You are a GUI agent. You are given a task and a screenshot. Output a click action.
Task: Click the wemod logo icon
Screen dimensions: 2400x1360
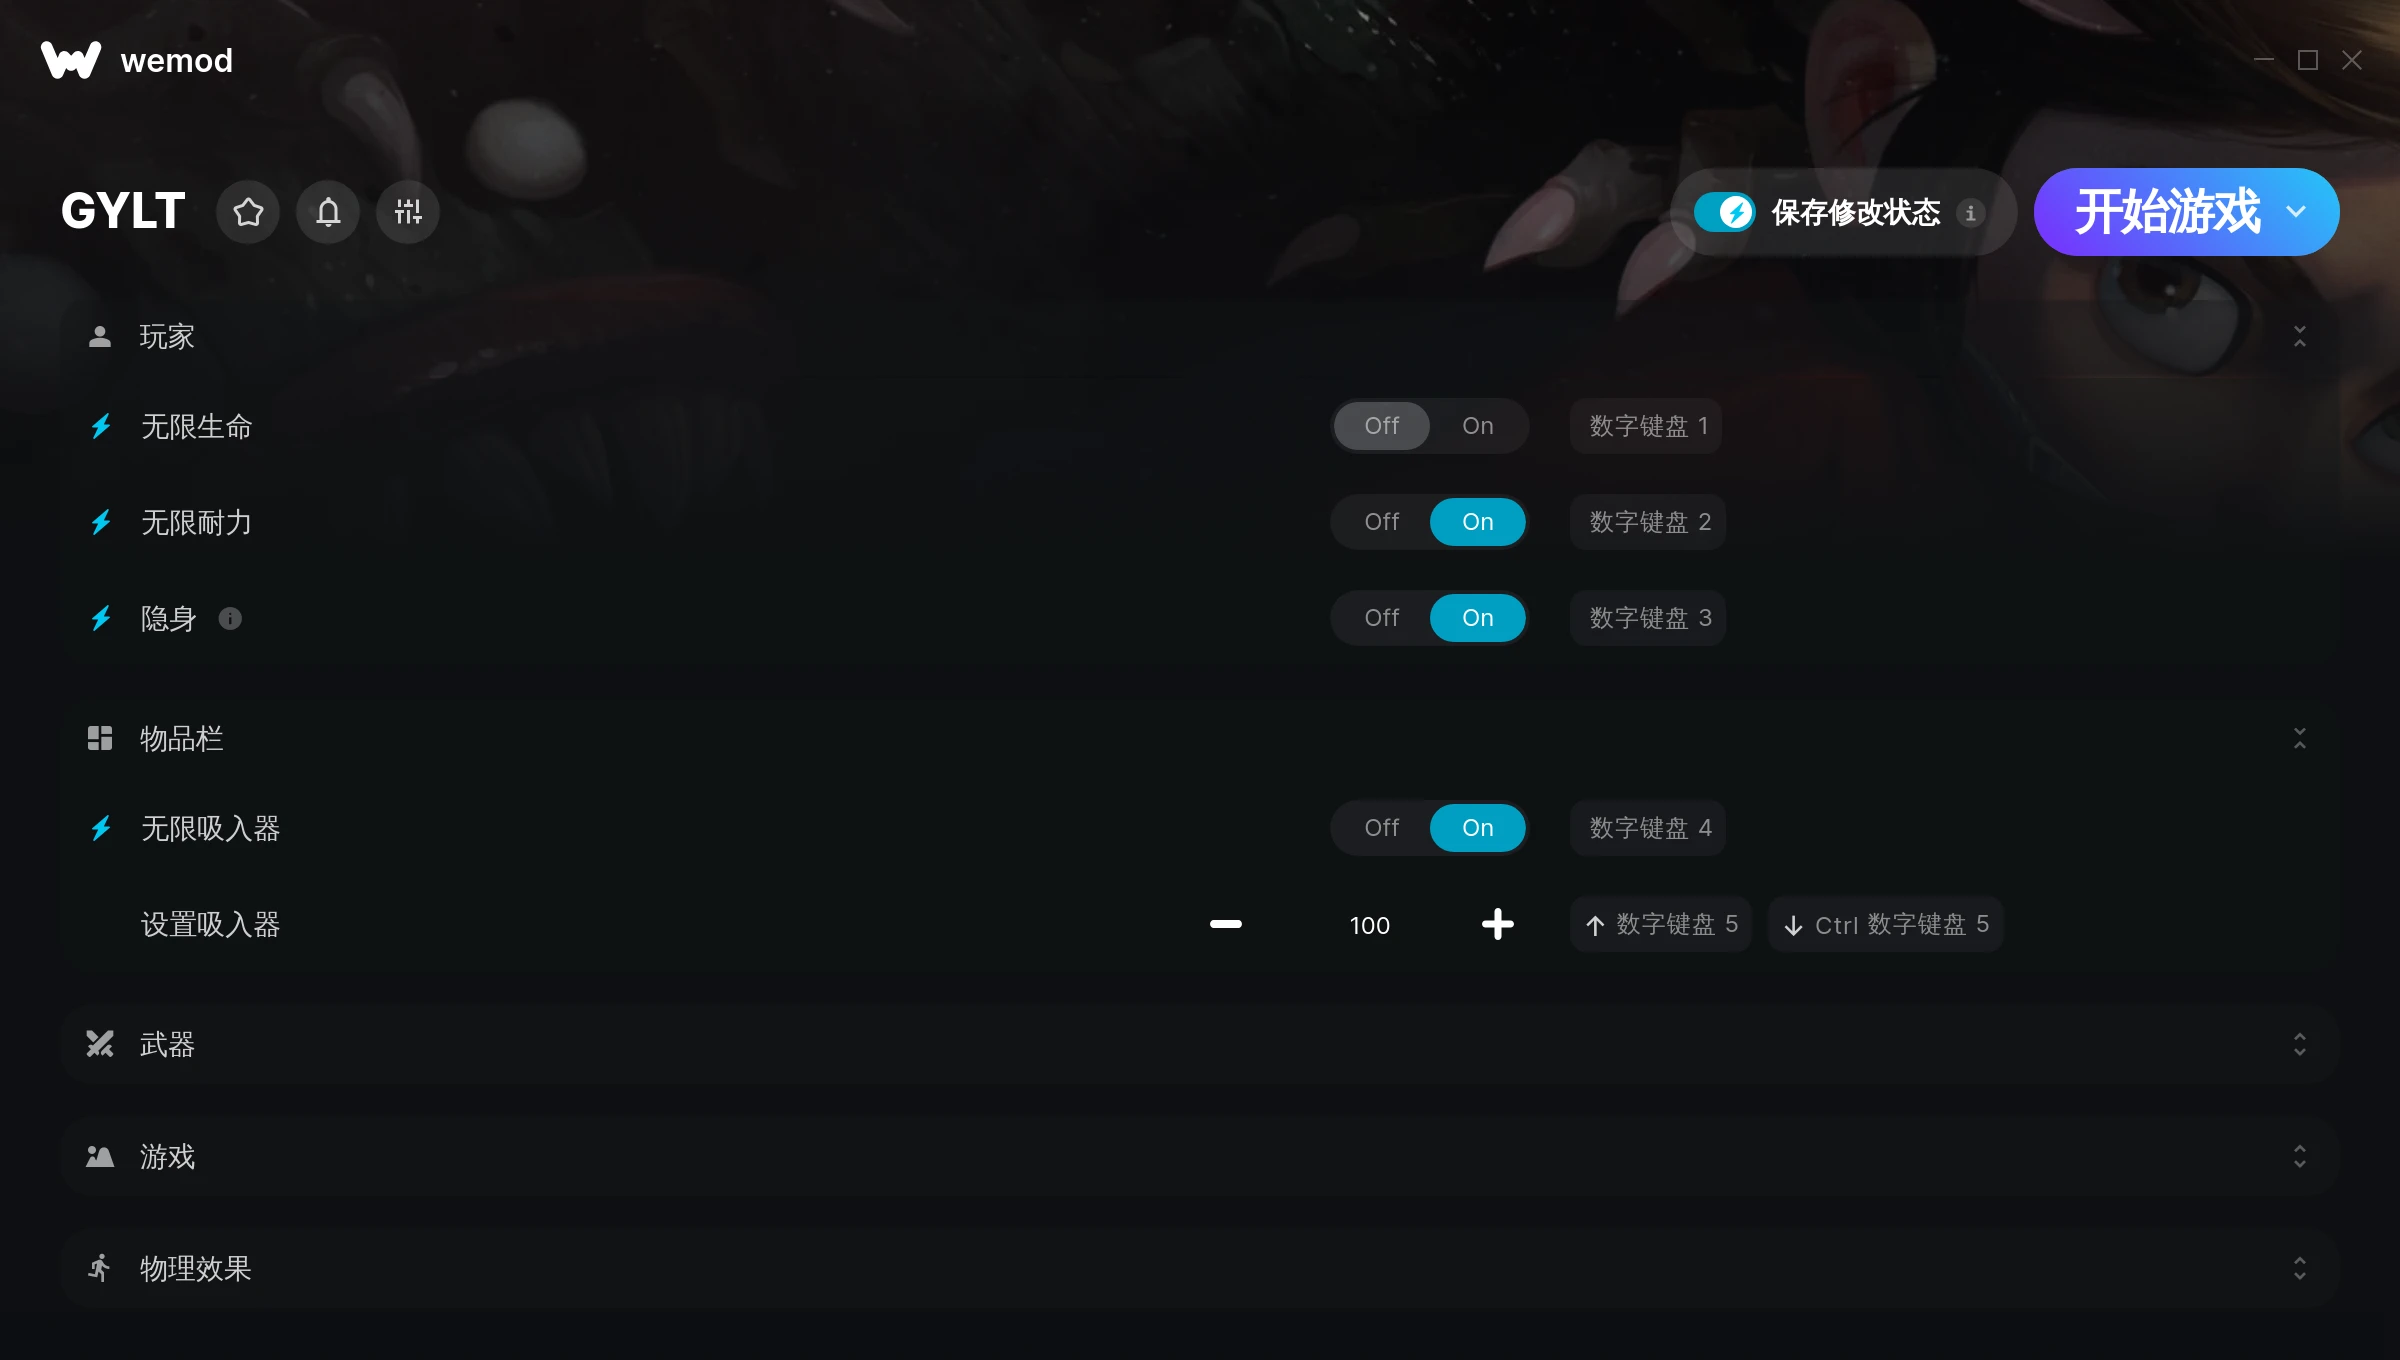pos(71,60)
